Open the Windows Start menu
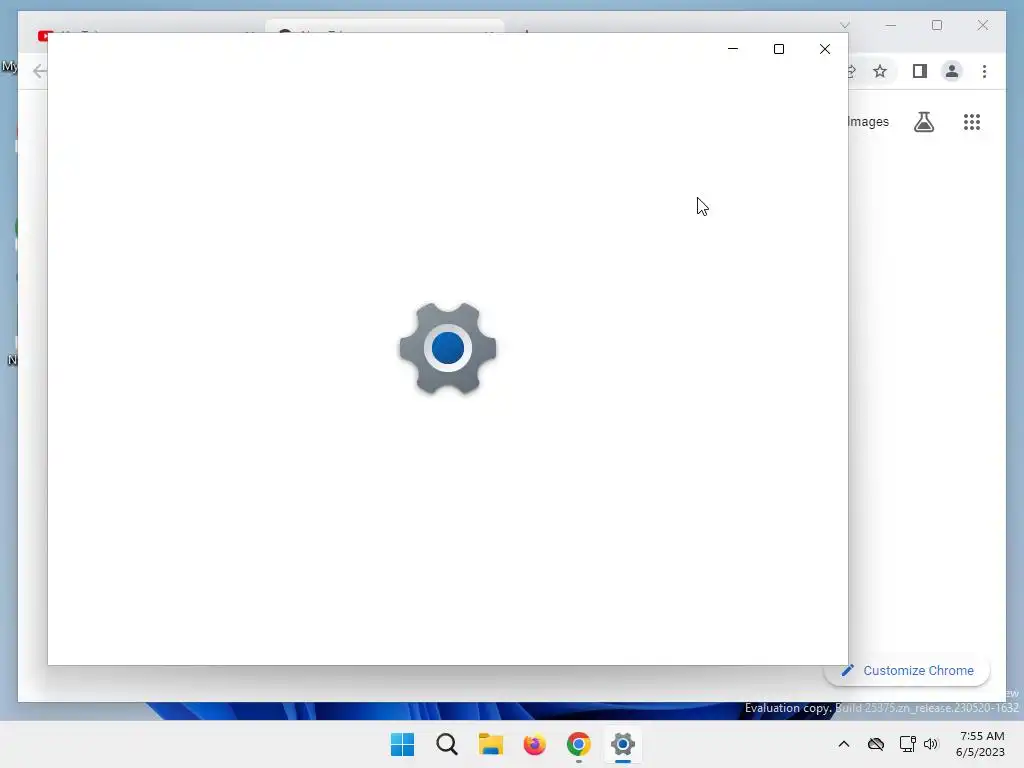The image size is (1024, 768). pos(402,744)
